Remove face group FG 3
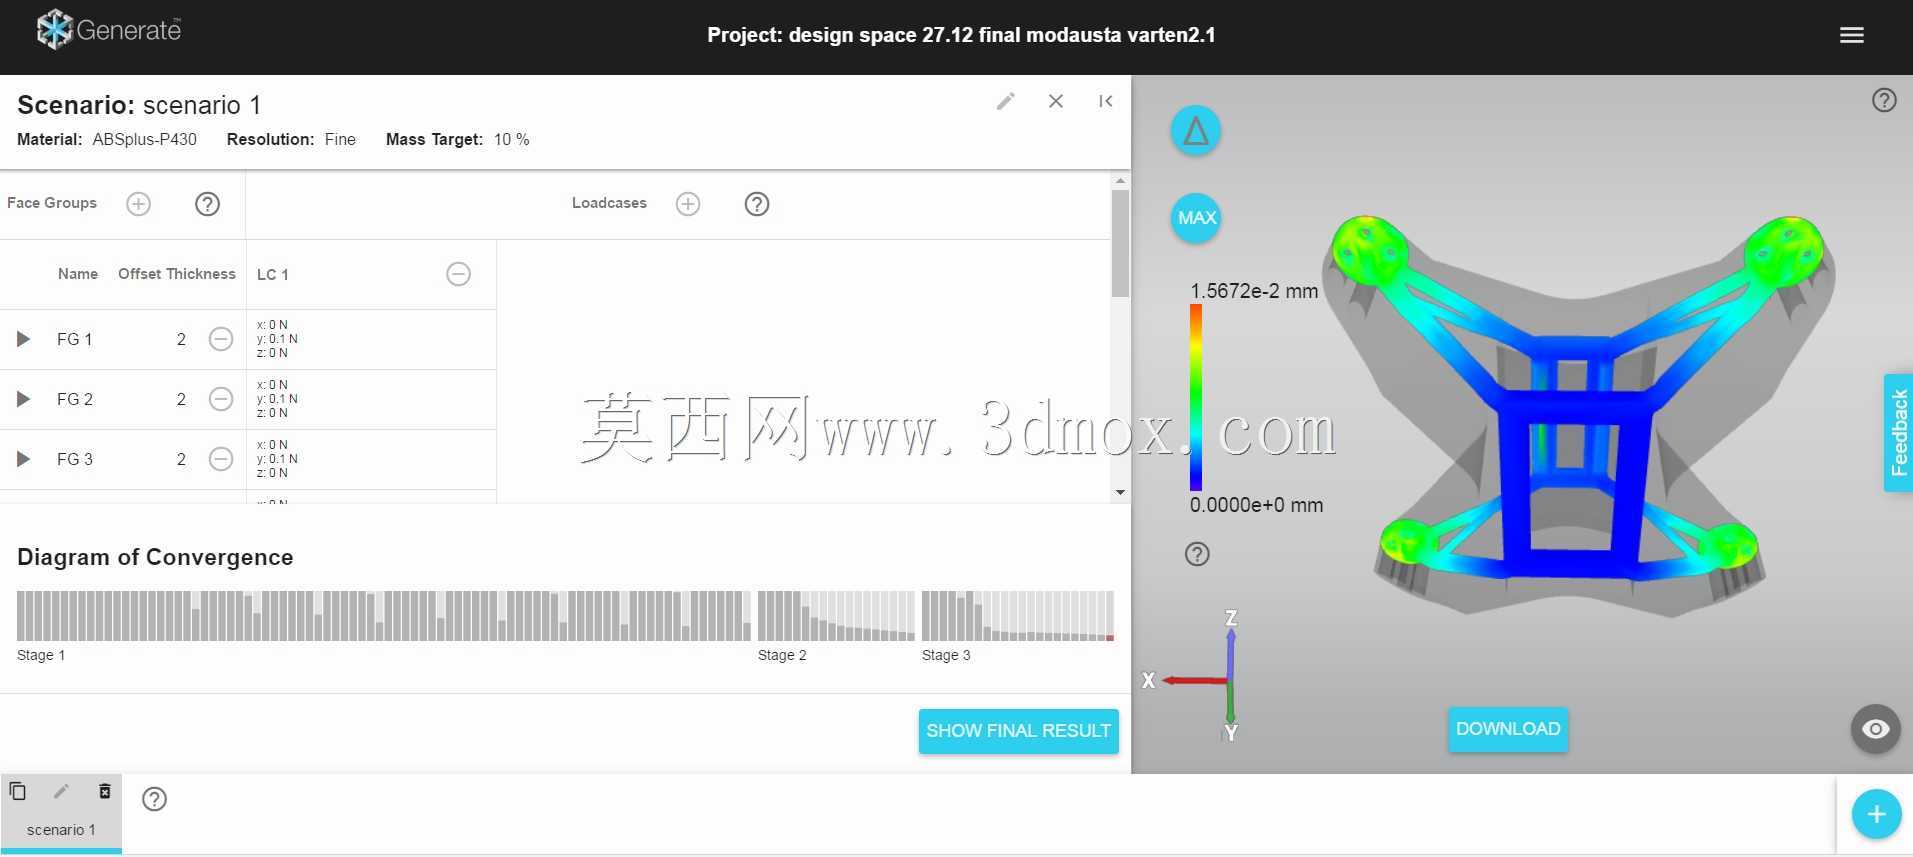Image resolution: width=1913 pixels, height=857 pixels. coord(221,459)
